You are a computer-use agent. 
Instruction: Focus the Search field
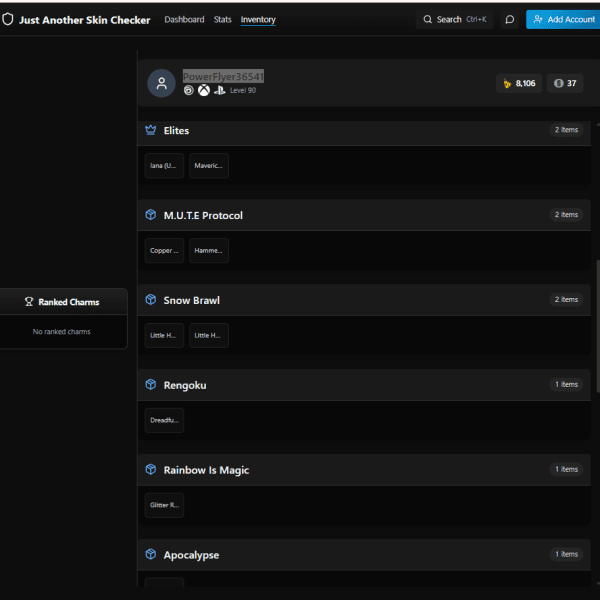pyautogui.click(x=455, y=20)
